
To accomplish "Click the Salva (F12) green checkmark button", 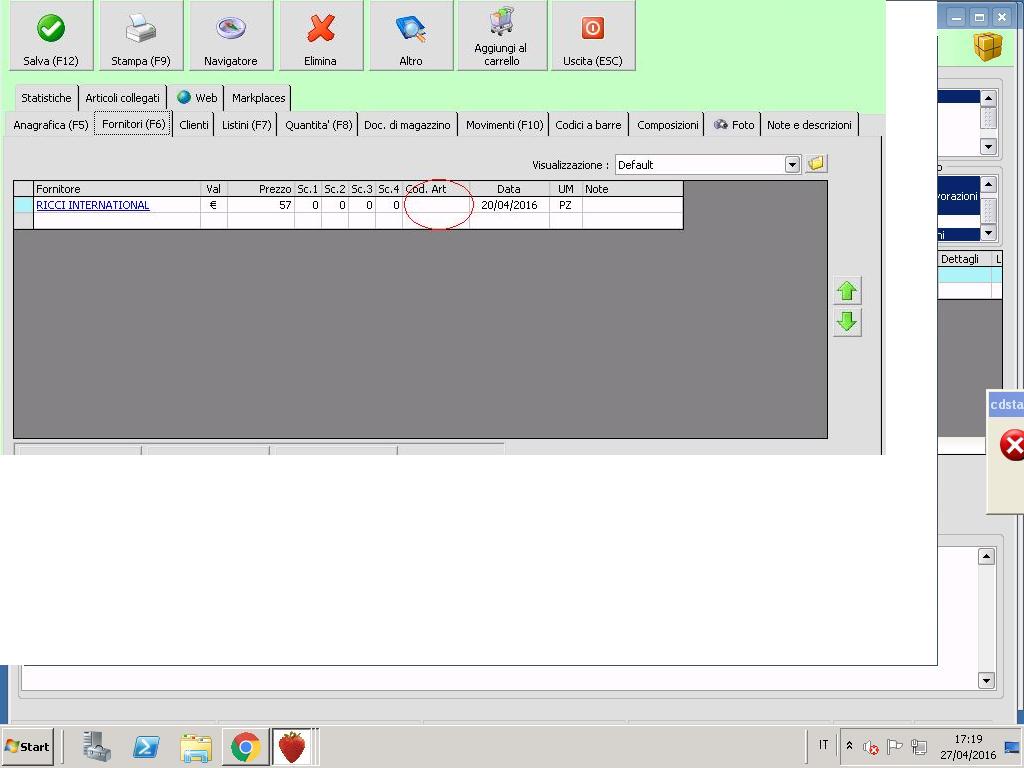I will pos(51,35).
